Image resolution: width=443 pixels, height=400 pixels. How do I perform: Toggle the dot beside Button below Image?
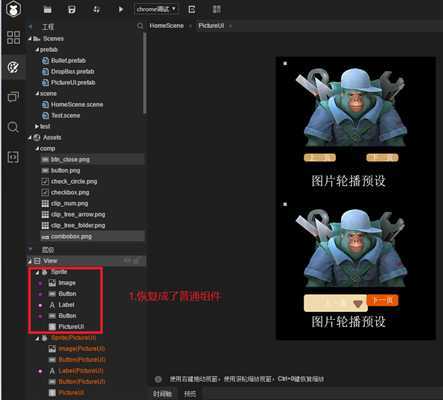coord(40,294)
